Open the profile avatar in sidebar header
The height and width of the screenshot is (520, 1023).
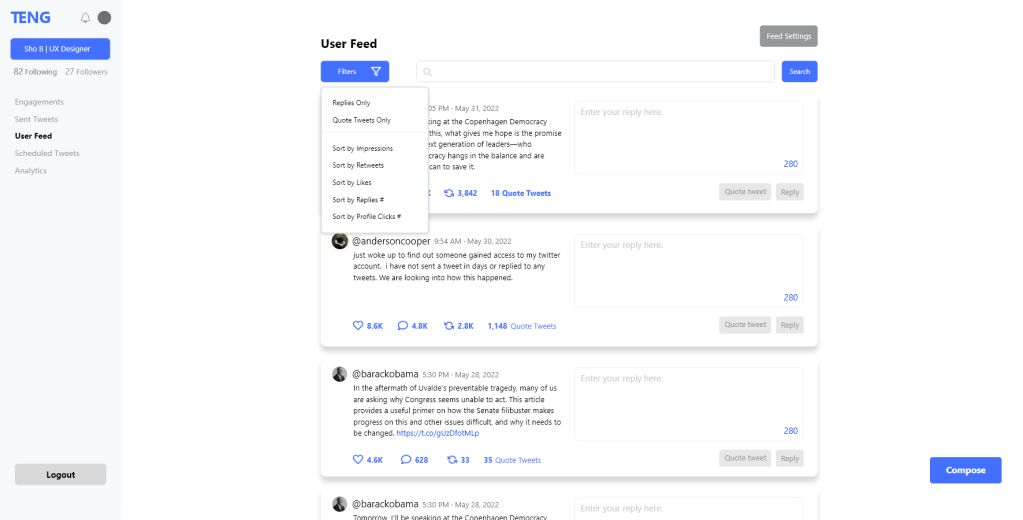[105, 18]
